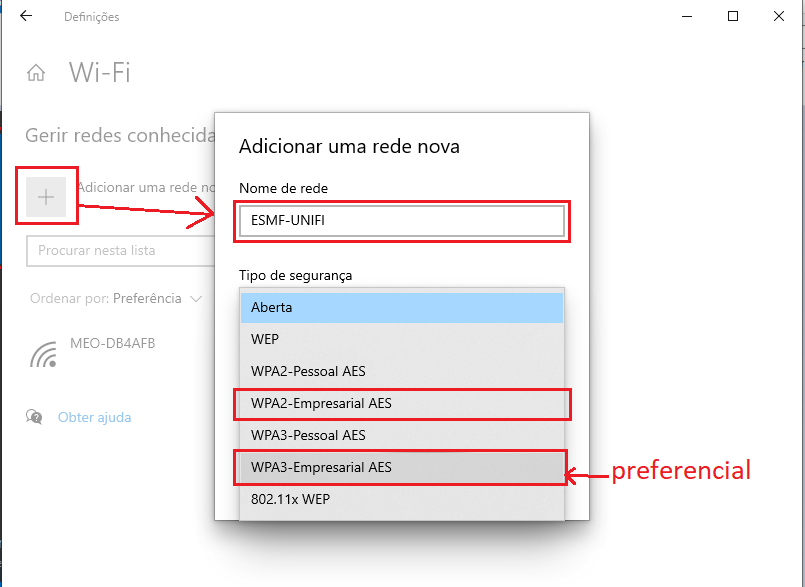Select Aberta security type
The image size is (805, 587).
coord(402,307)
